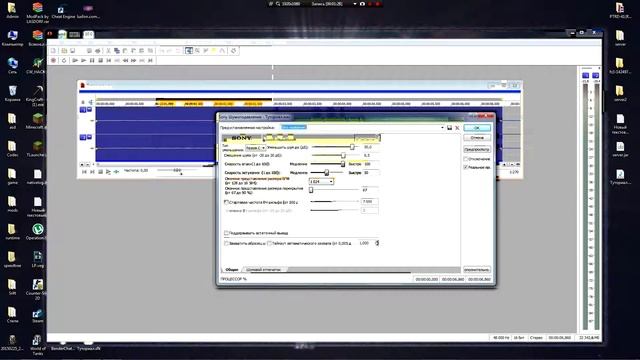Image resolution: width=640 pixels, height=360 pixels.
Task: Click the Cut scissors toolbar icon
Action: pos(109,51)
